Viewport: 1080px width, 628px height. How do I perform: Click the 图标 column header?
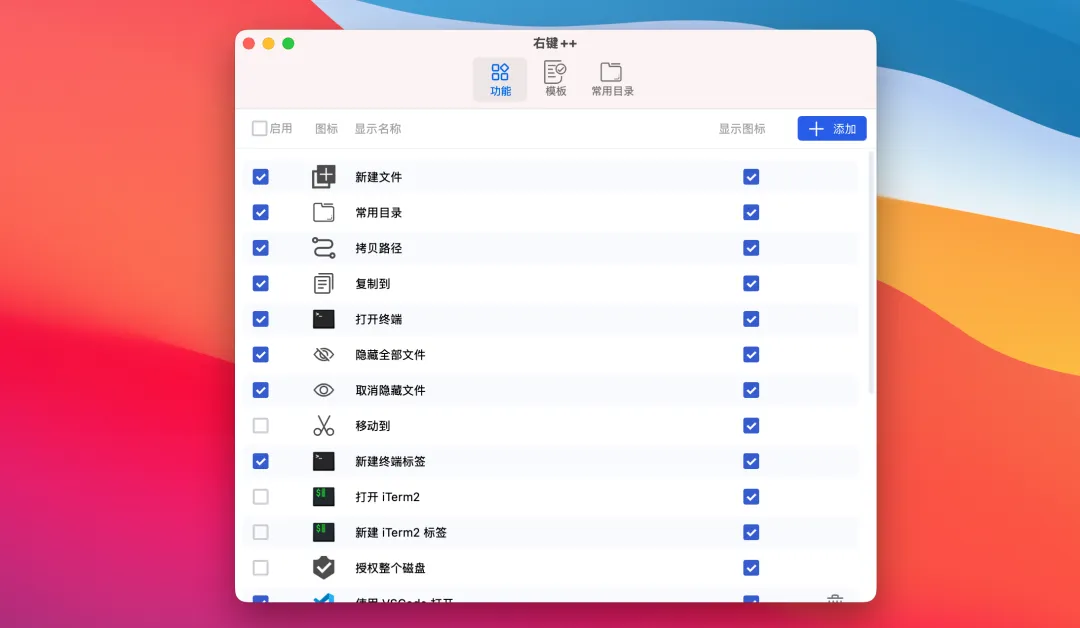tap(326, 129)
